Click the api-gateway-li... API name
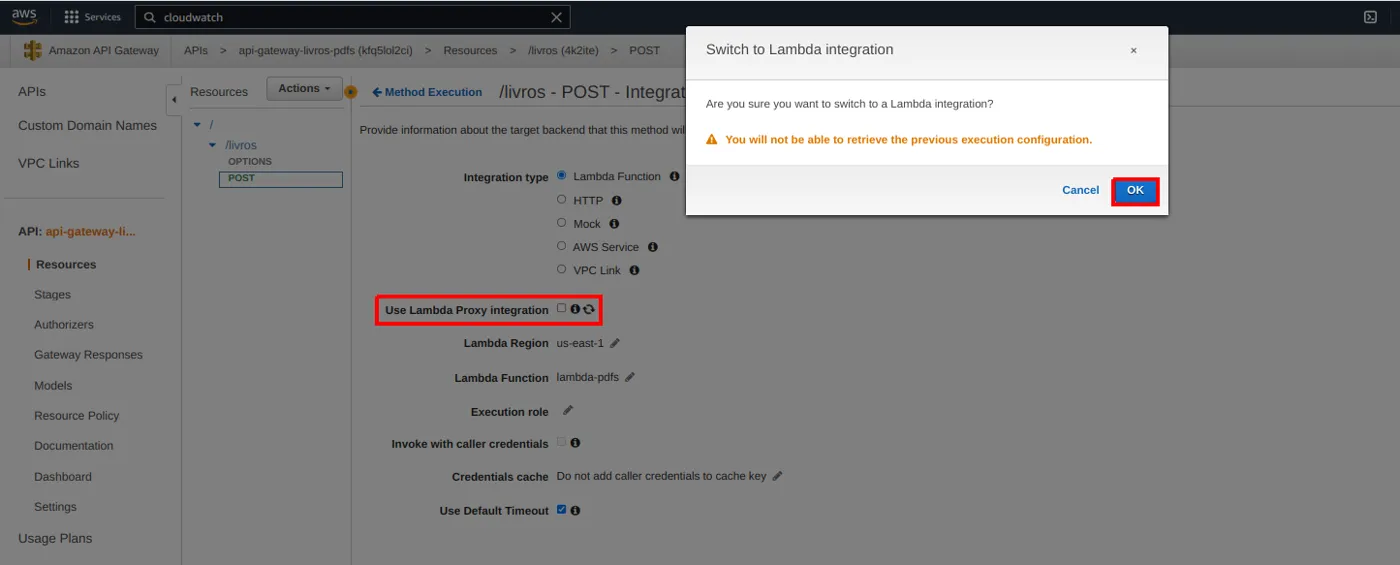The width and height of the screenshot is (1400, 565). [x=91, y=231]
